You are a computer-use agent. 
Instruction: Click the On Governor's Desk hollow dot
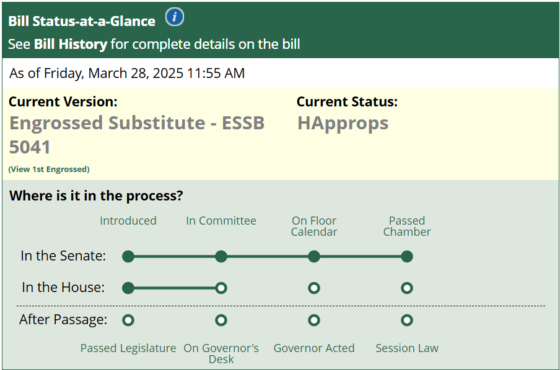[x=221, y=320]
